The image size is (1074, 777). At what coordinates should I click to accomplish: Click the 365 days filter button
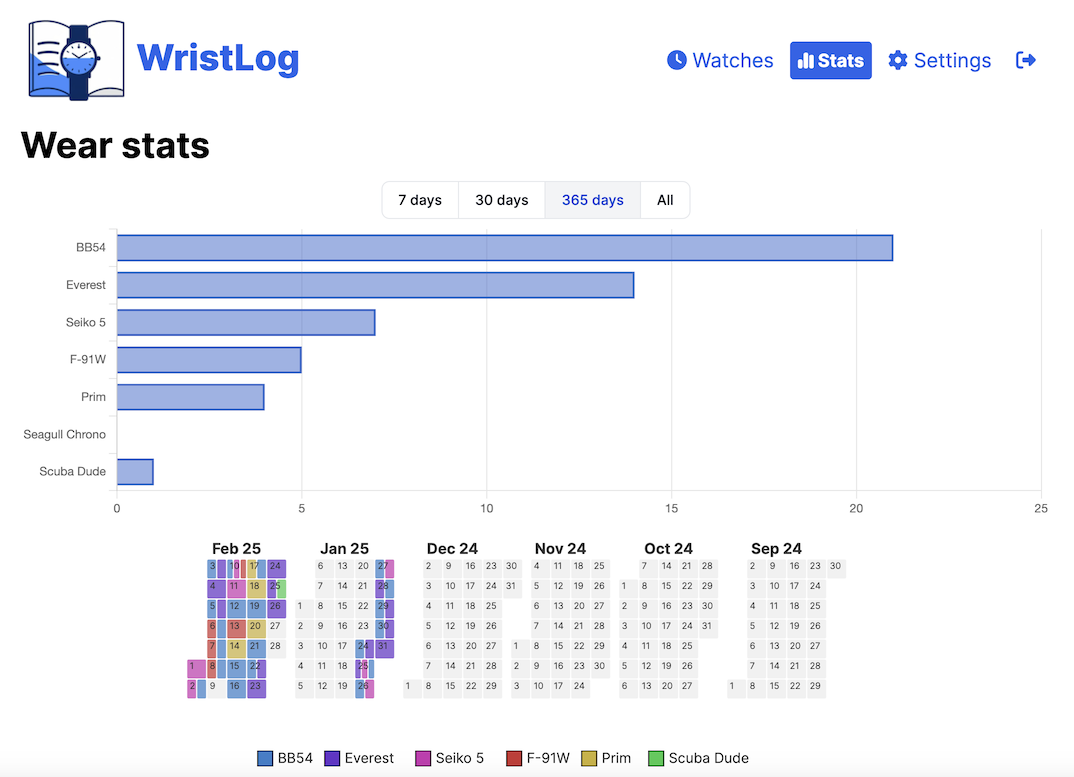592,200
